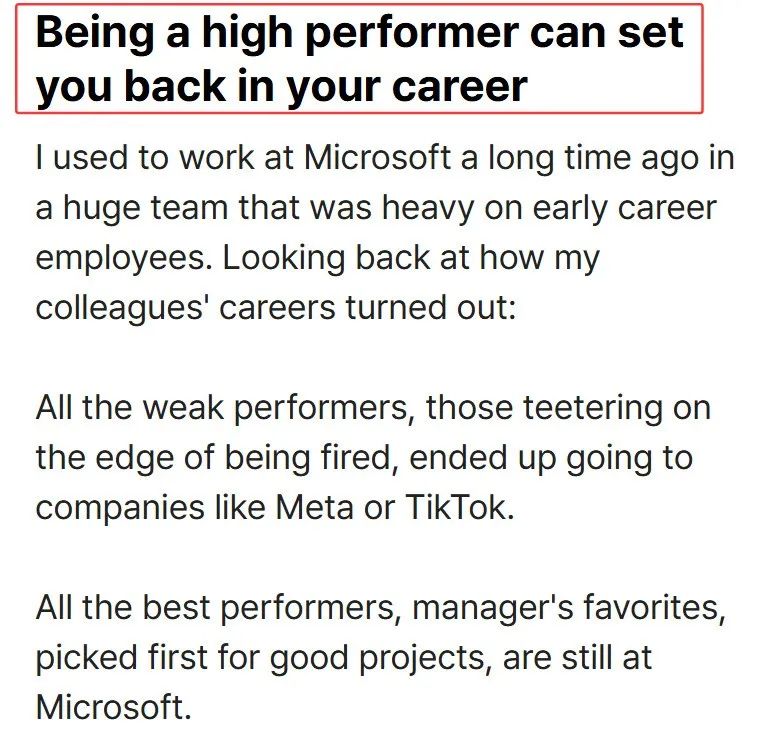Click the word "Meta" in the second paragraph

pos(315,507)
